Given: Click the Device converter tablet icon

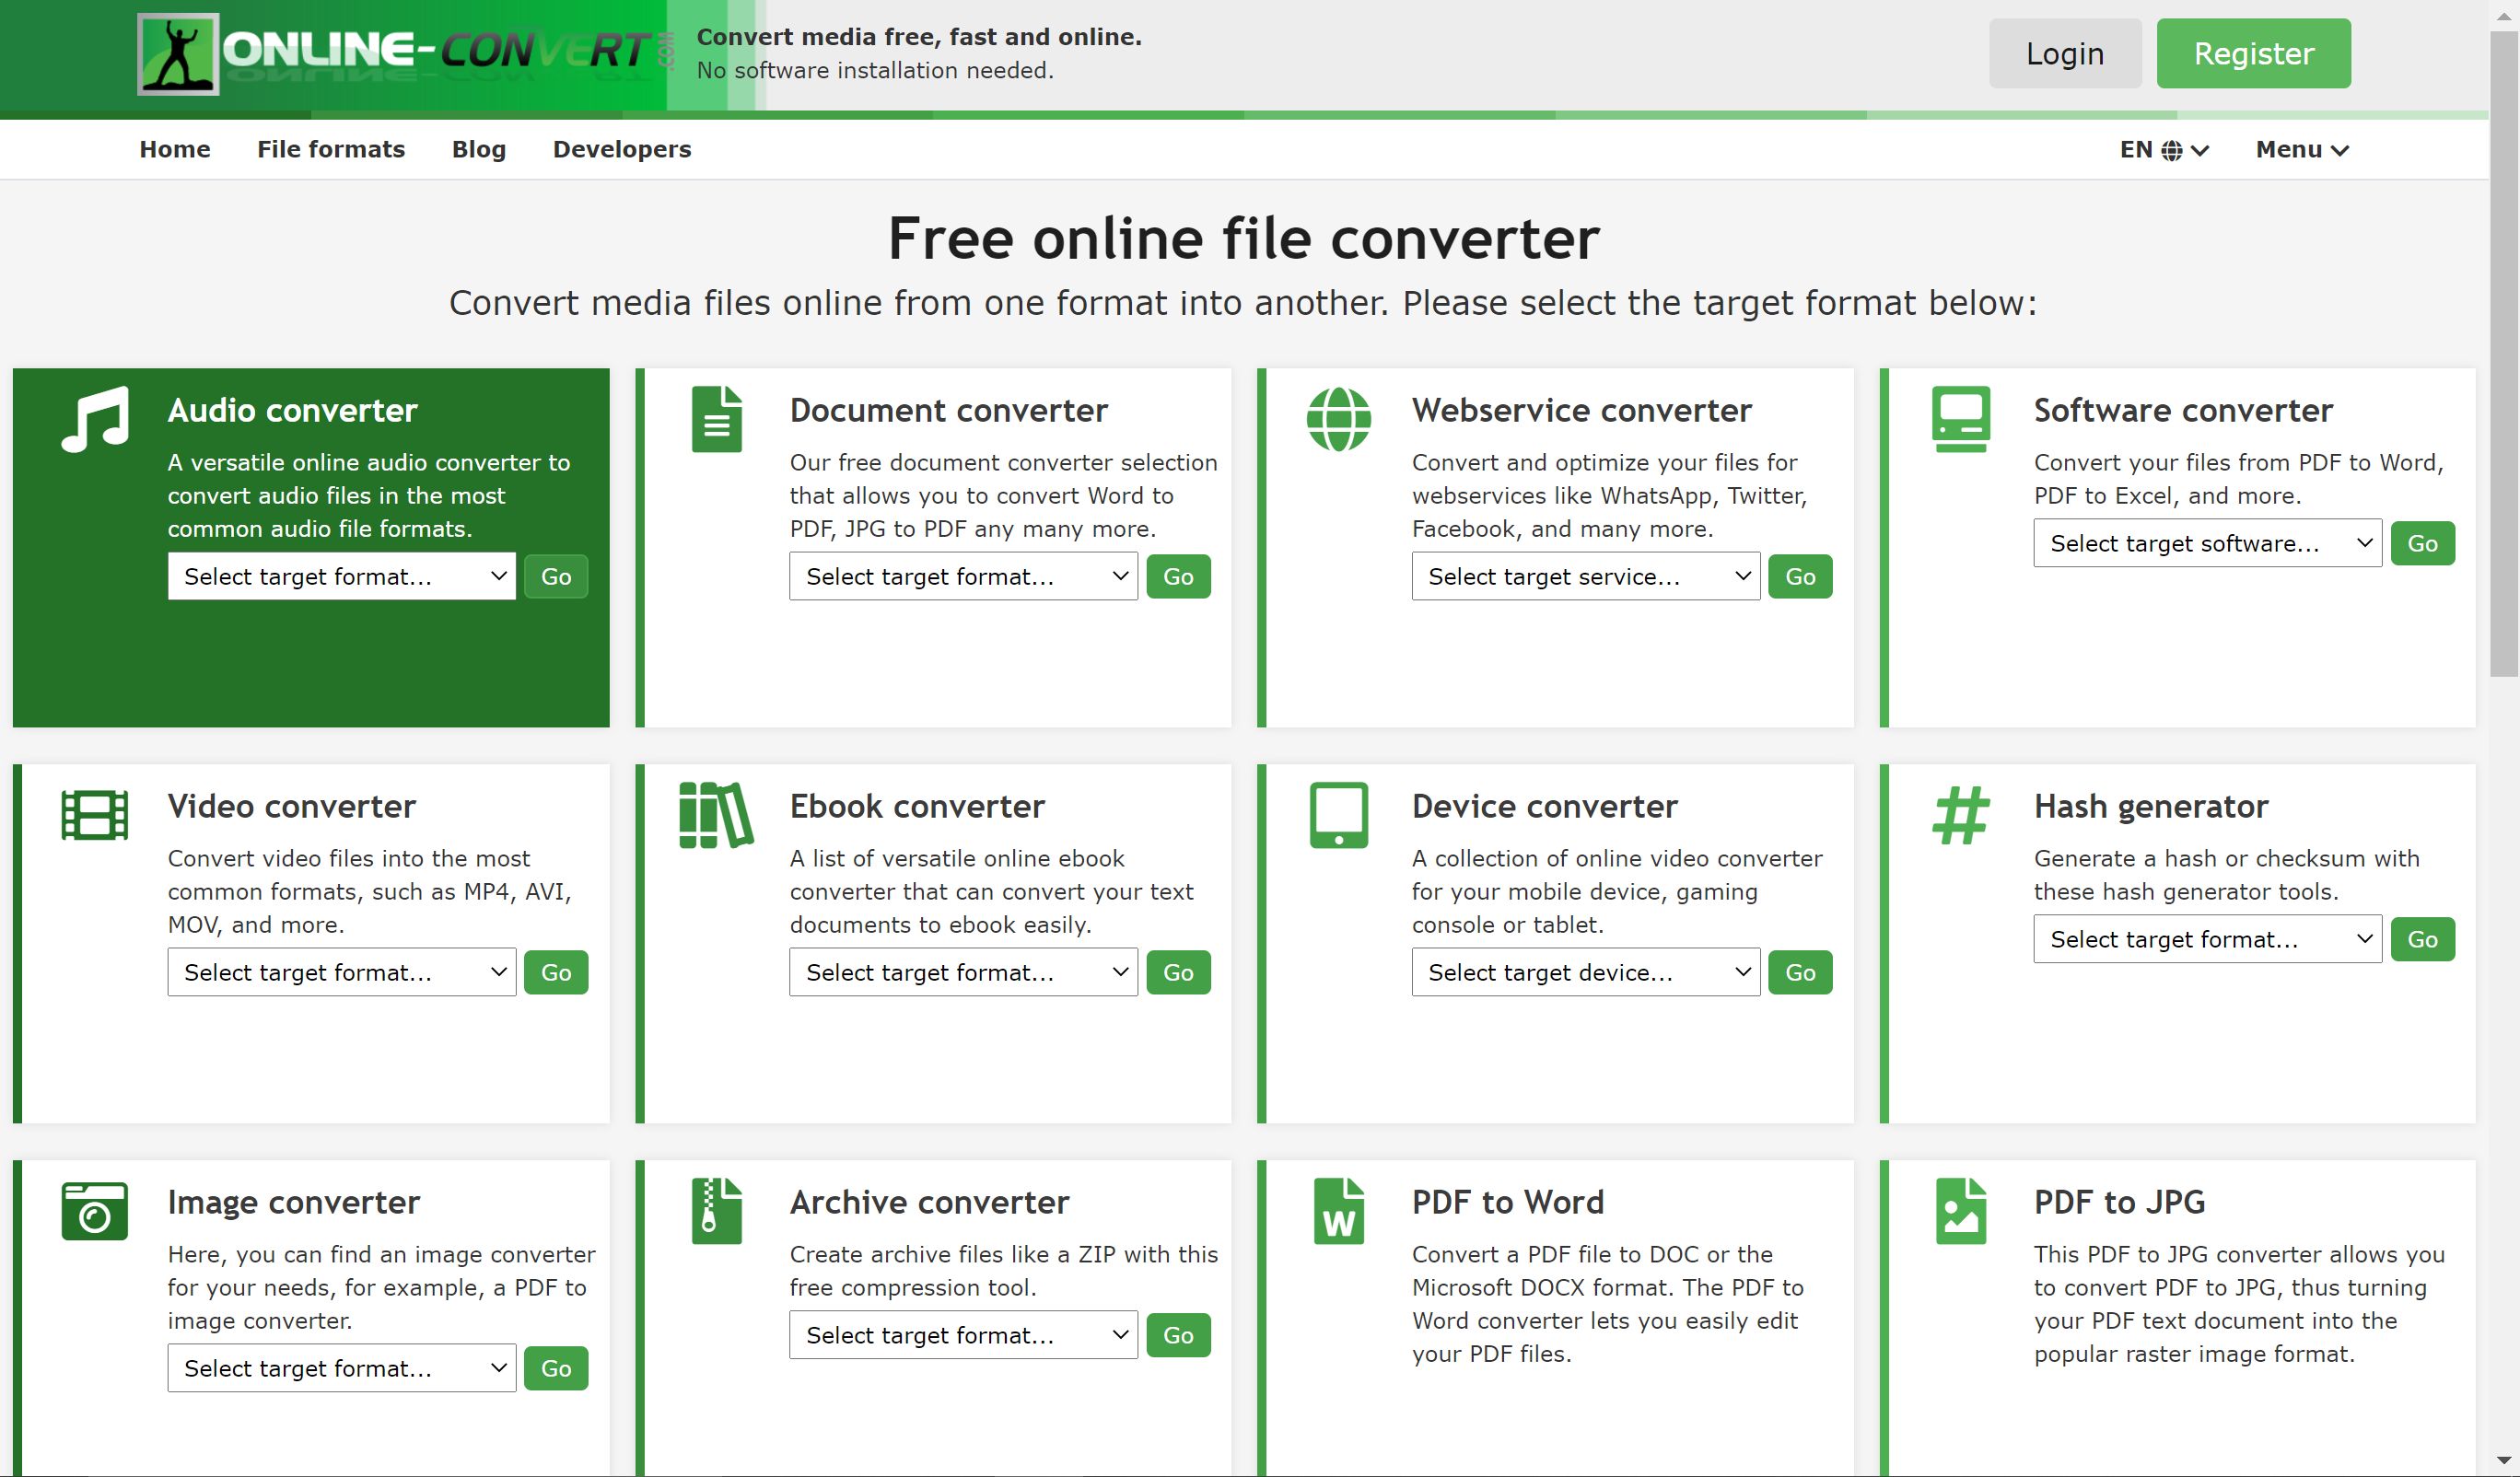Looking at the screenshot, I should click(1340, 814).
